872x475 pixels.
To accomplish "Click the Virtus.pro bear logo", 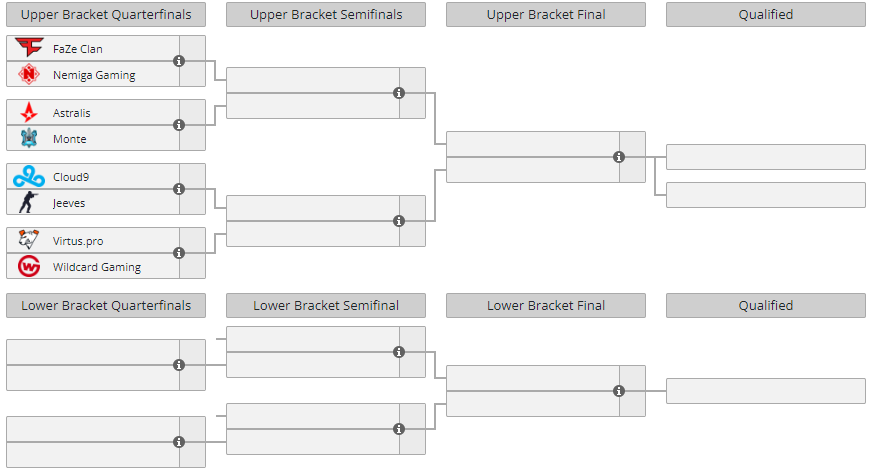I will pyautogui.click(x=29, y=240).
